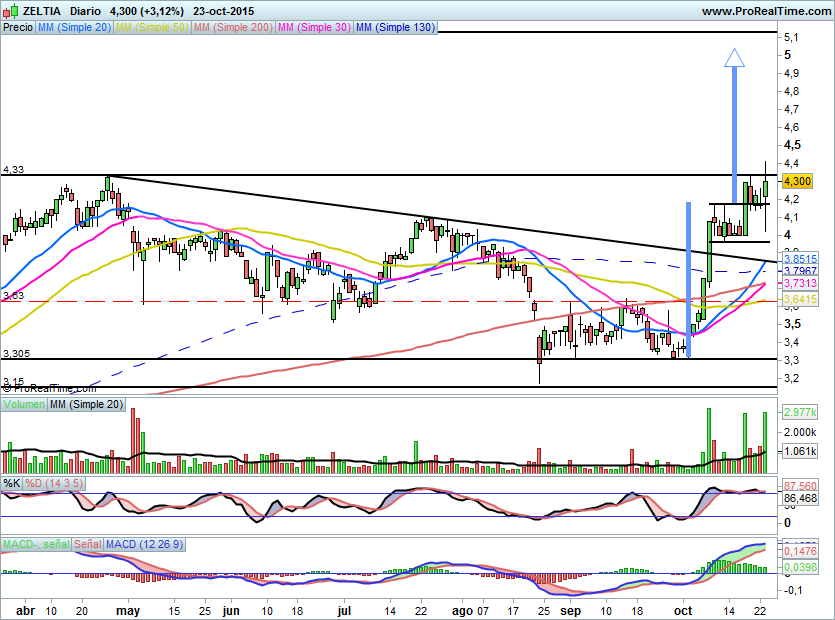Click the jun label on time axis
The width and height of the screenshot is (835, 620).
point(231,611)
